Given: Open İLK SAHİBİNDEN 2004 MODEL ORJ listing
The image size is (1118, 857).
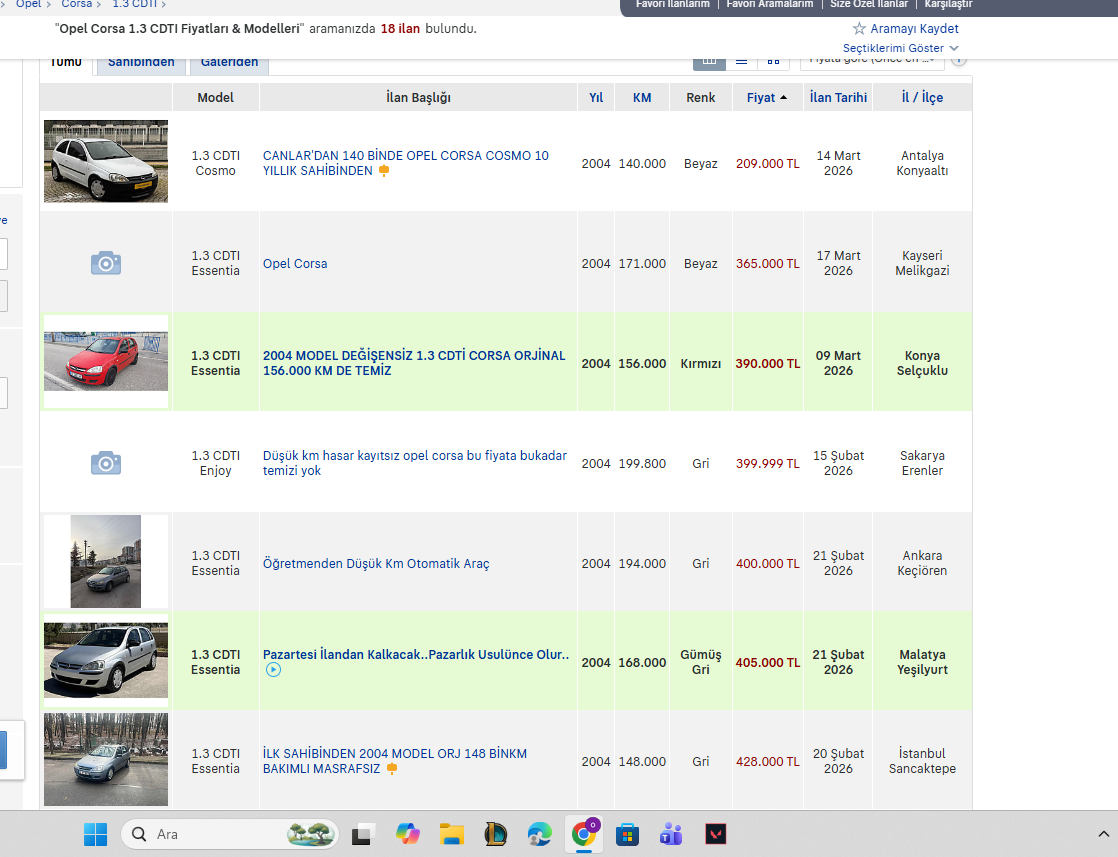Looking at the screenshot, I should [x=394, y=761].
